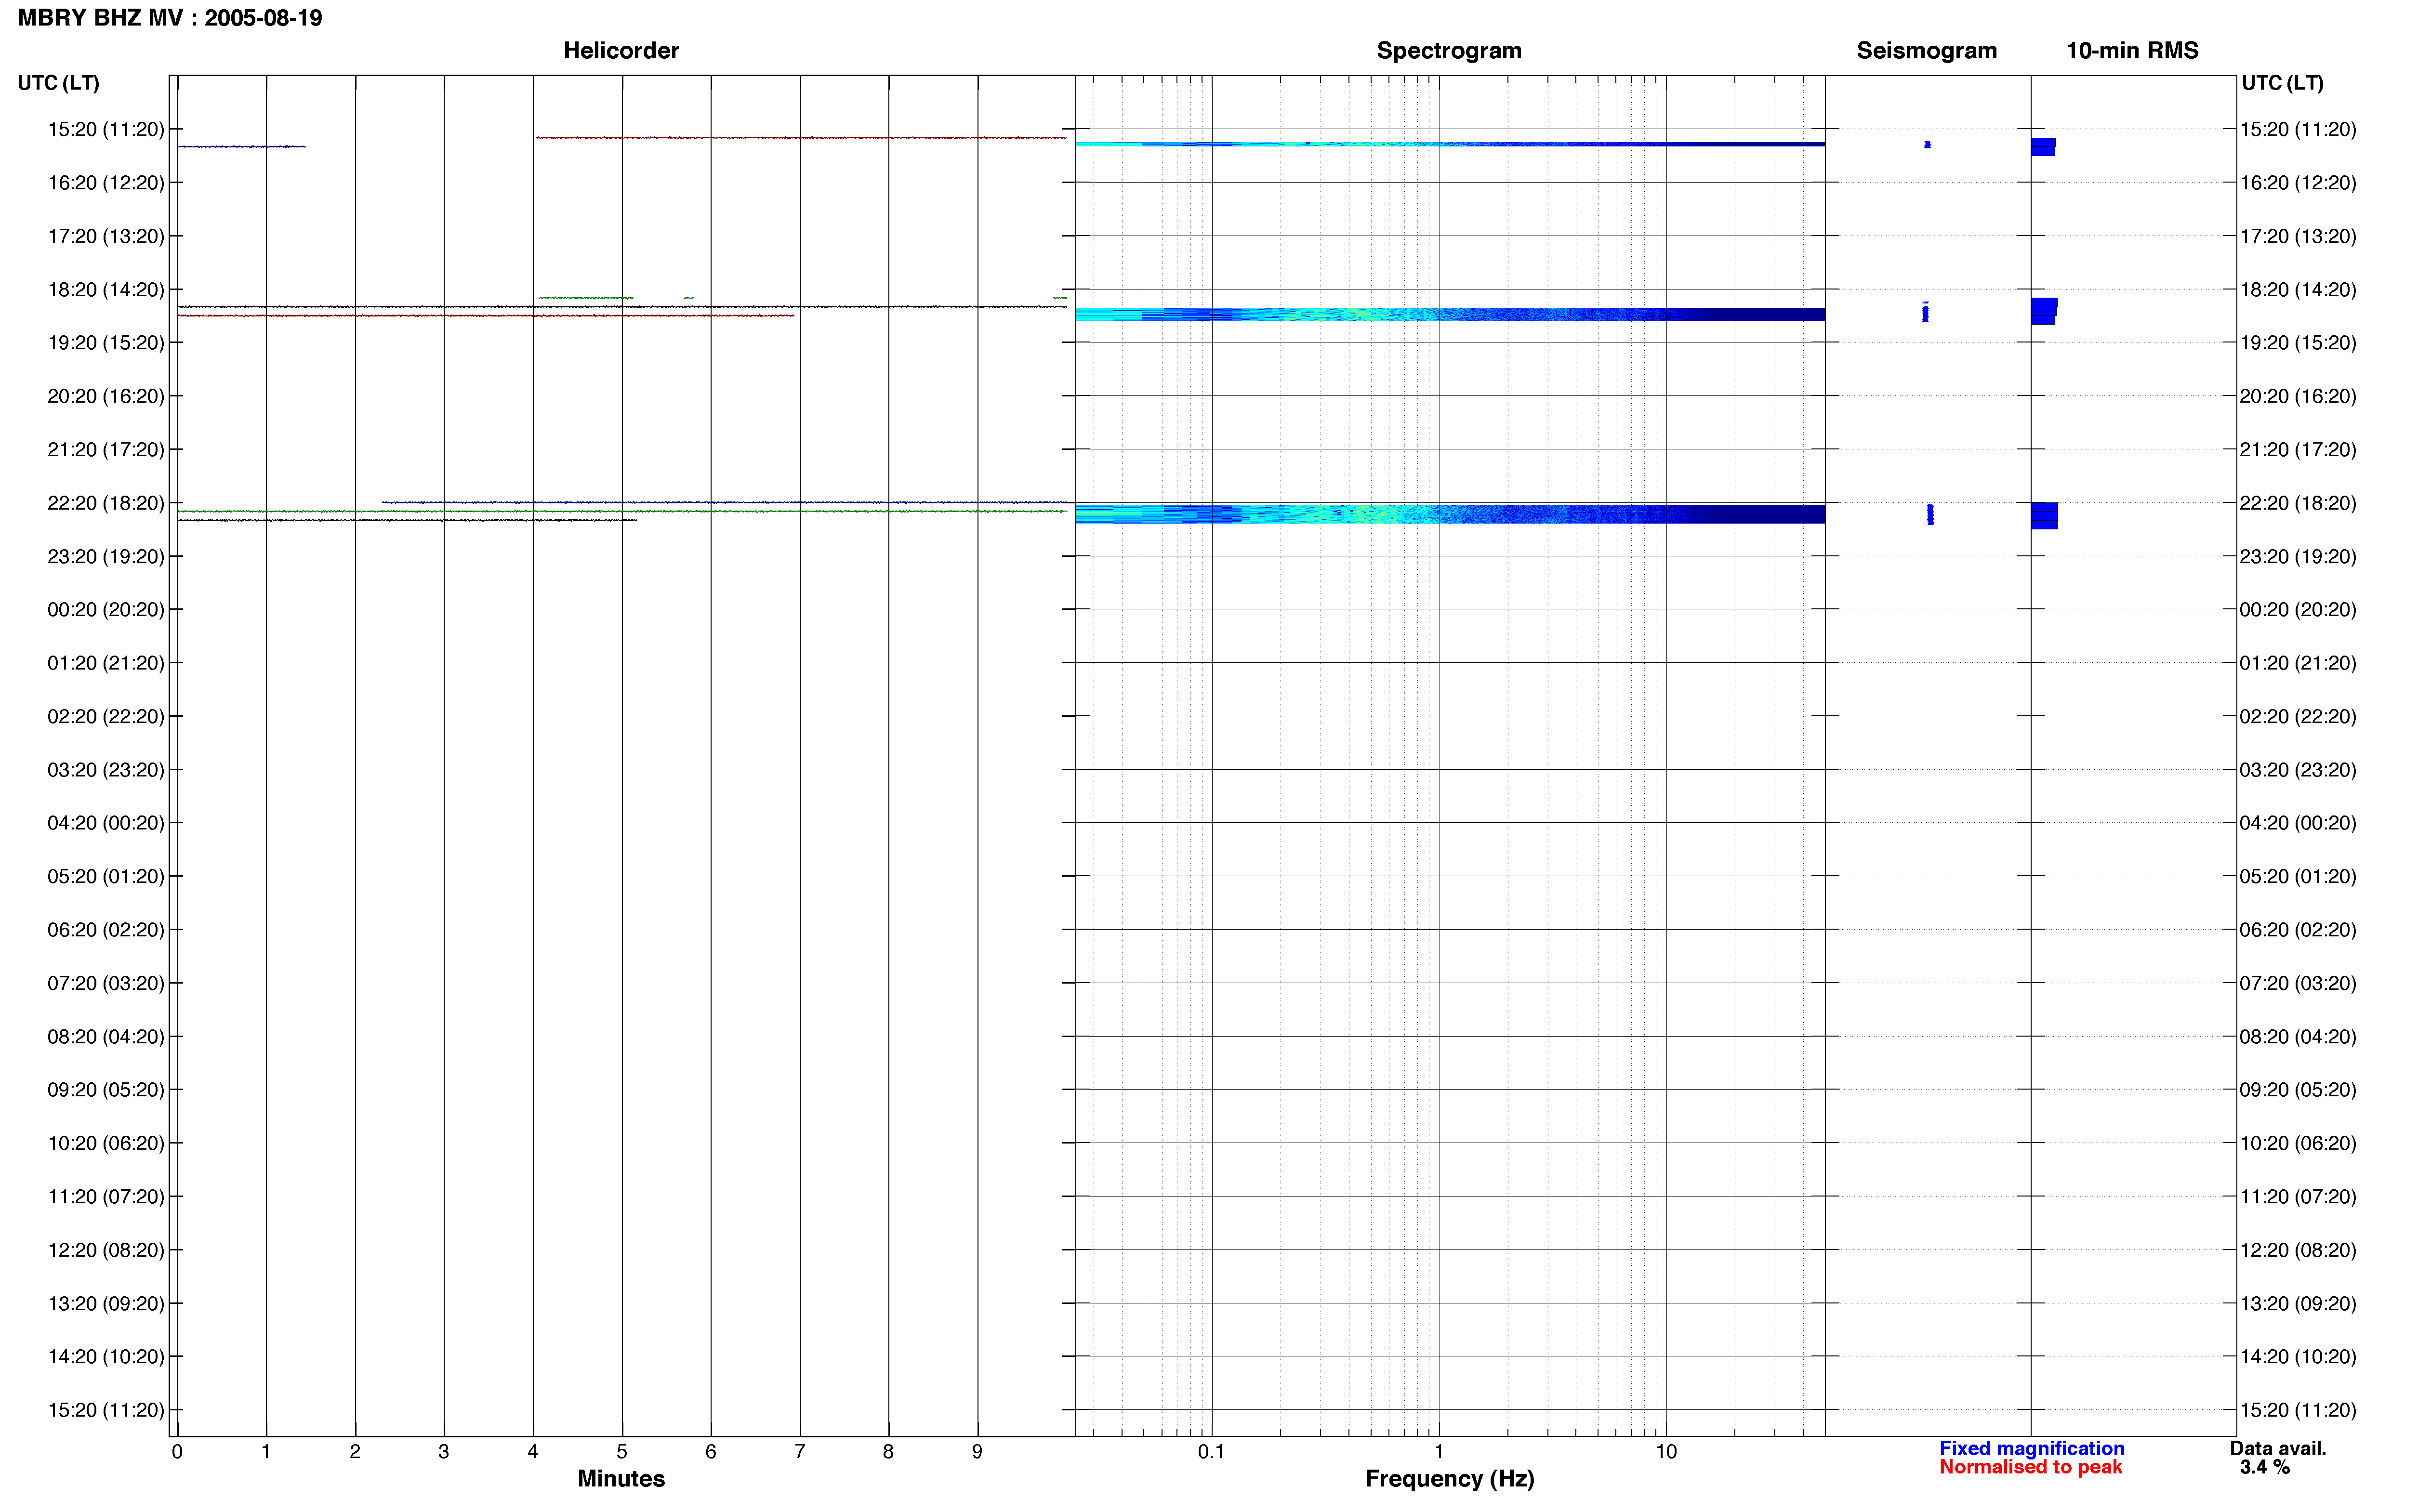This screenshot has height=1512, width=2418.
Task: Click left axis label '10:20 (06:20)'
Action: pyautogui.click(x=106, y=1143)
